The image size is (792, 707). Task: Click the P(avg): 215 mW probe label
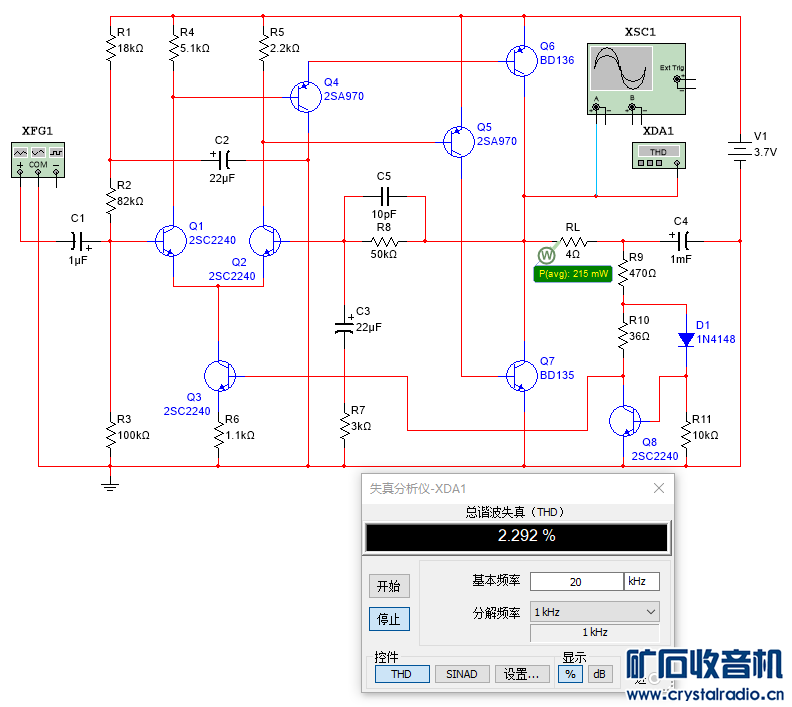573,274
